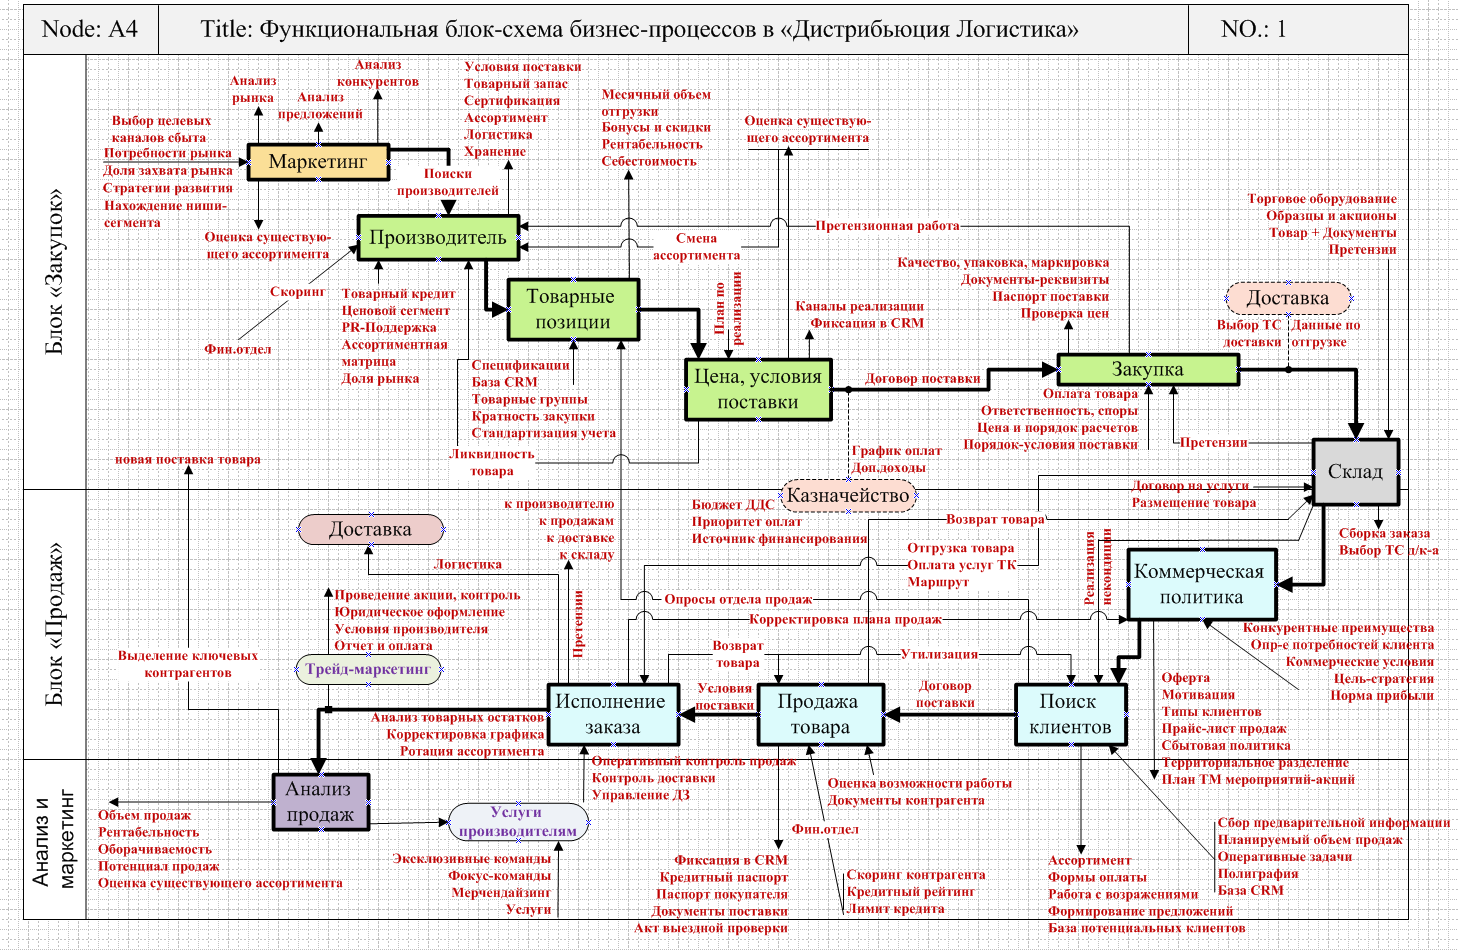The image size is (1458, 950).
Task: Click the График оплат label
Action: (896, 451)
